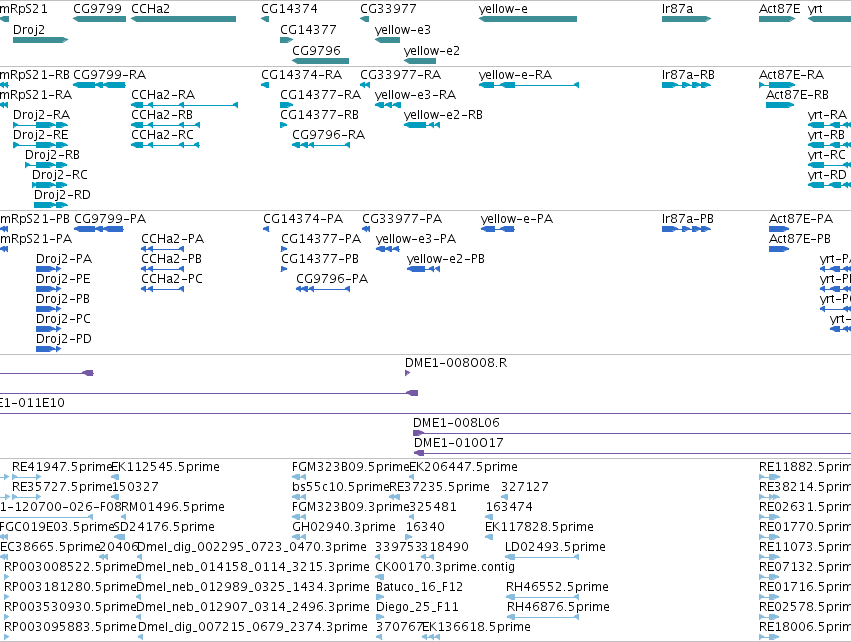
Task: Open protein Ir87a-PB
Action: coord(688,219)
